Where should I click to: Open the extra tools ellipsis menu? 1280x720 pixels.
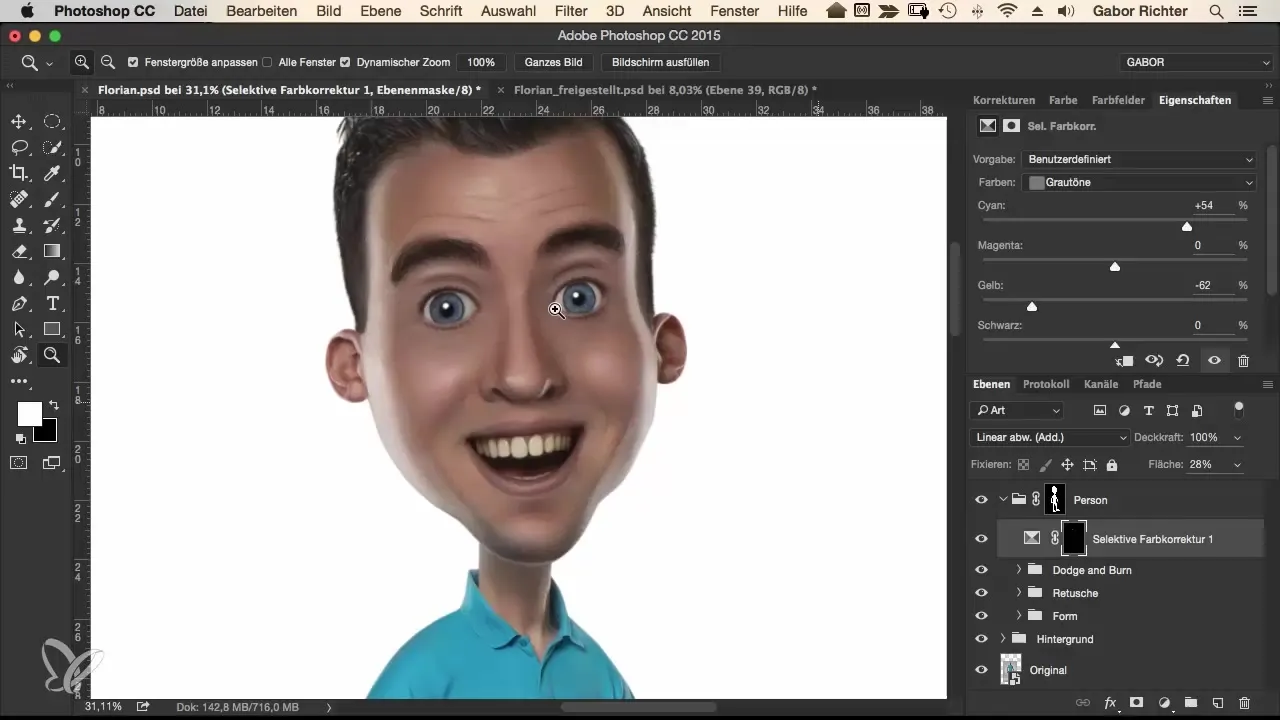[x=19, y=381]
